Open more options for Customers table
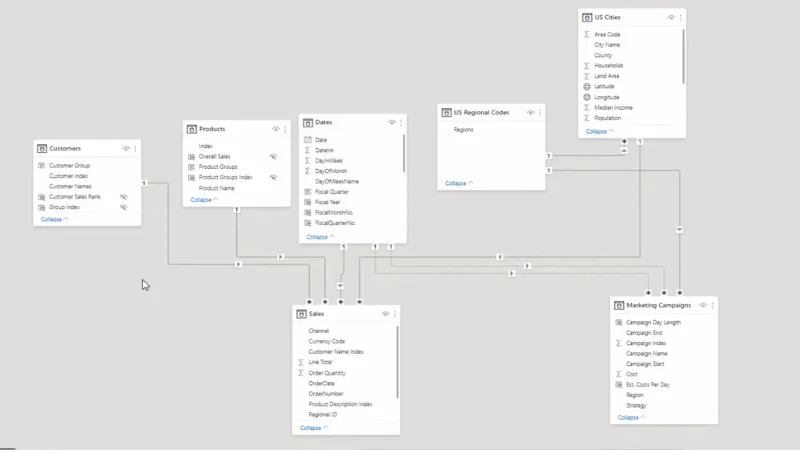This screenshot has width=800, height=450. [135, 148]
